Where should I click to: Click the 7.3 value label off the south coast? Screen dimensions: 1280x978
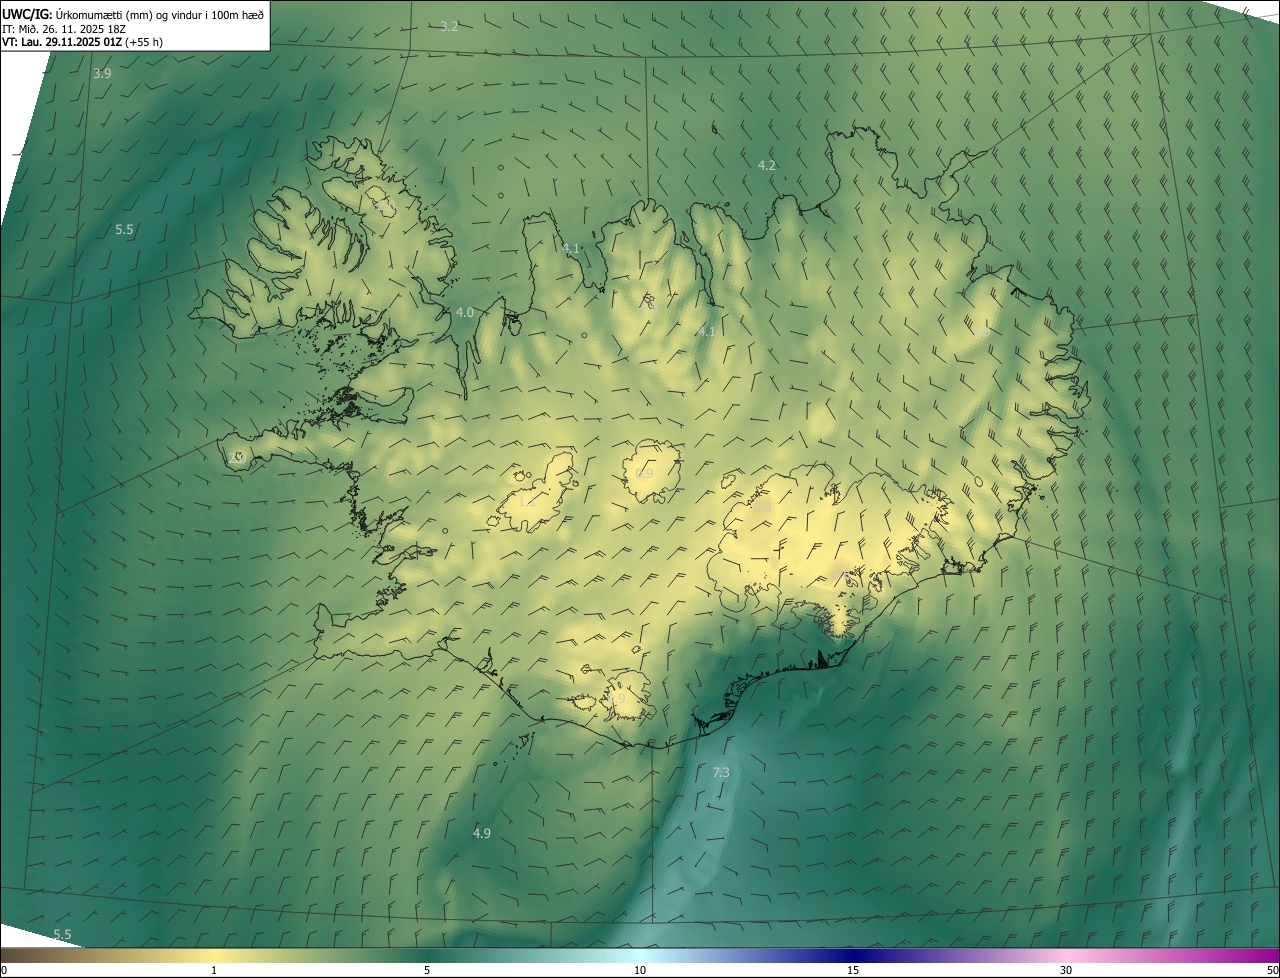tap(720, 772)
